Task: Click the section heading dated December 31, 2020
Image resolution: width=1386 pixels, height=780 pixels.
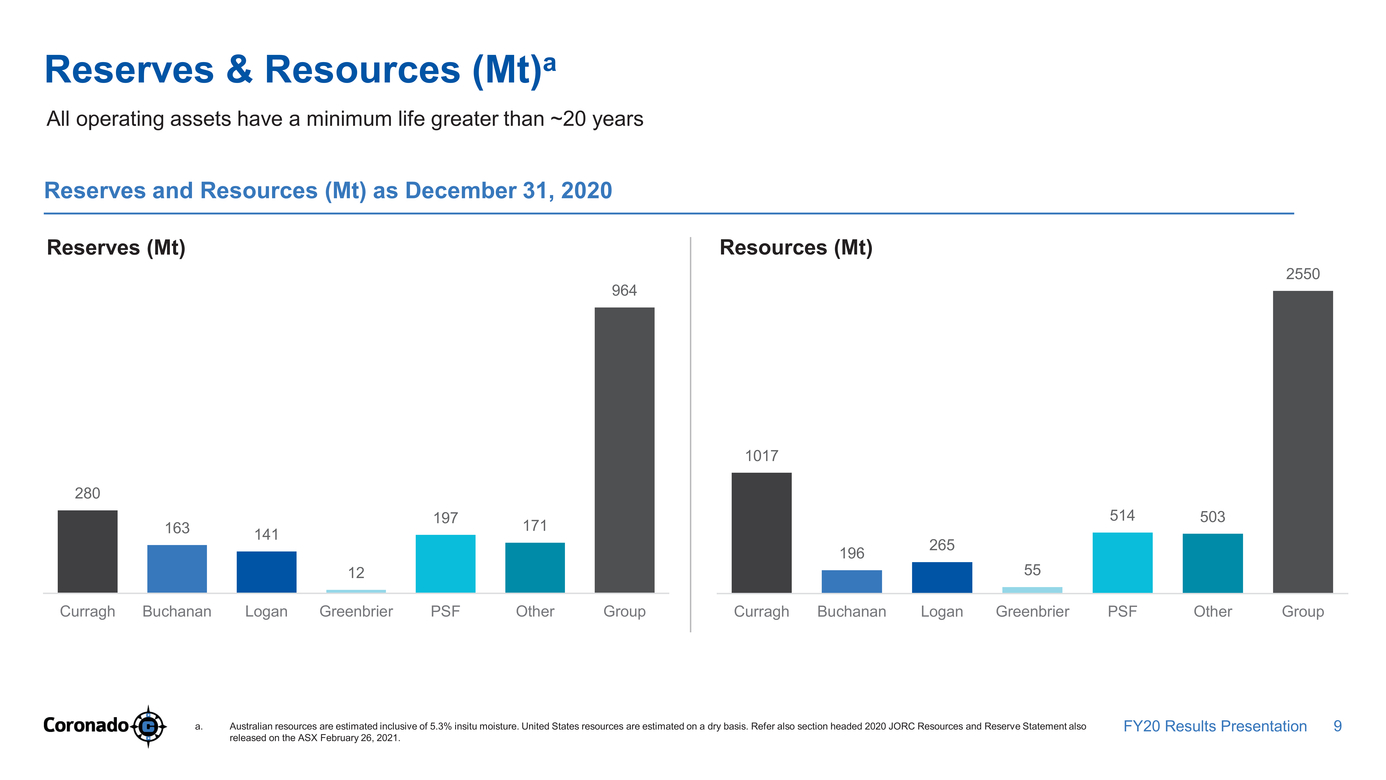Action: click(x=328, y=190)
